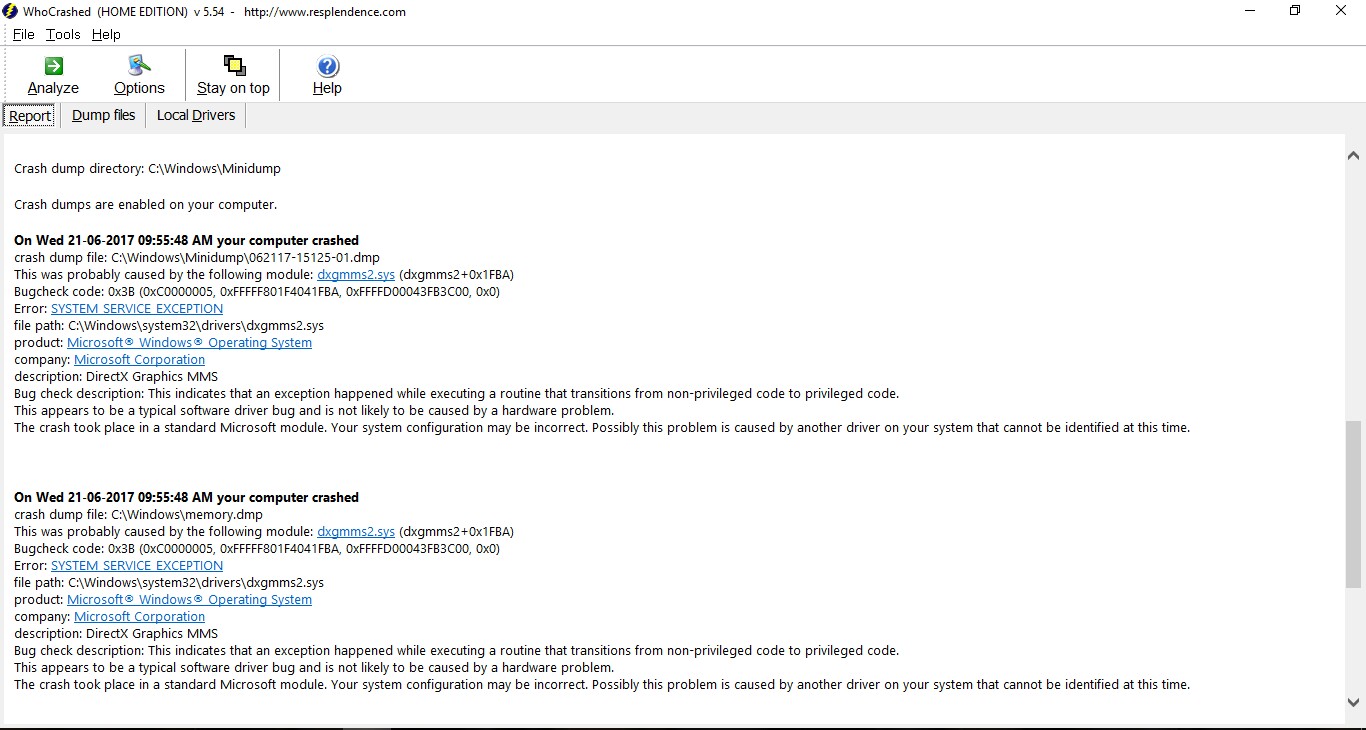Screen dimensions: 1366x730
Task: Open the Help menu in menu bar
Action: click(106, 34)
